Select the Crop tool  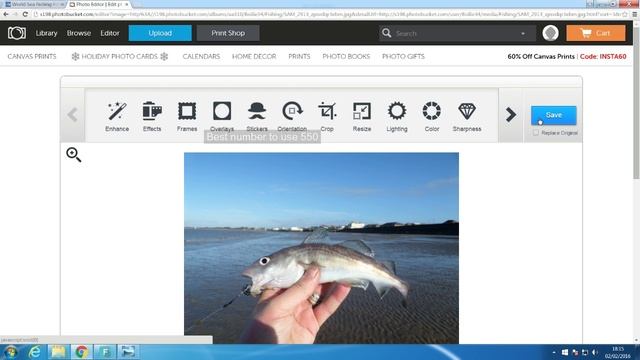pos(327,116)
